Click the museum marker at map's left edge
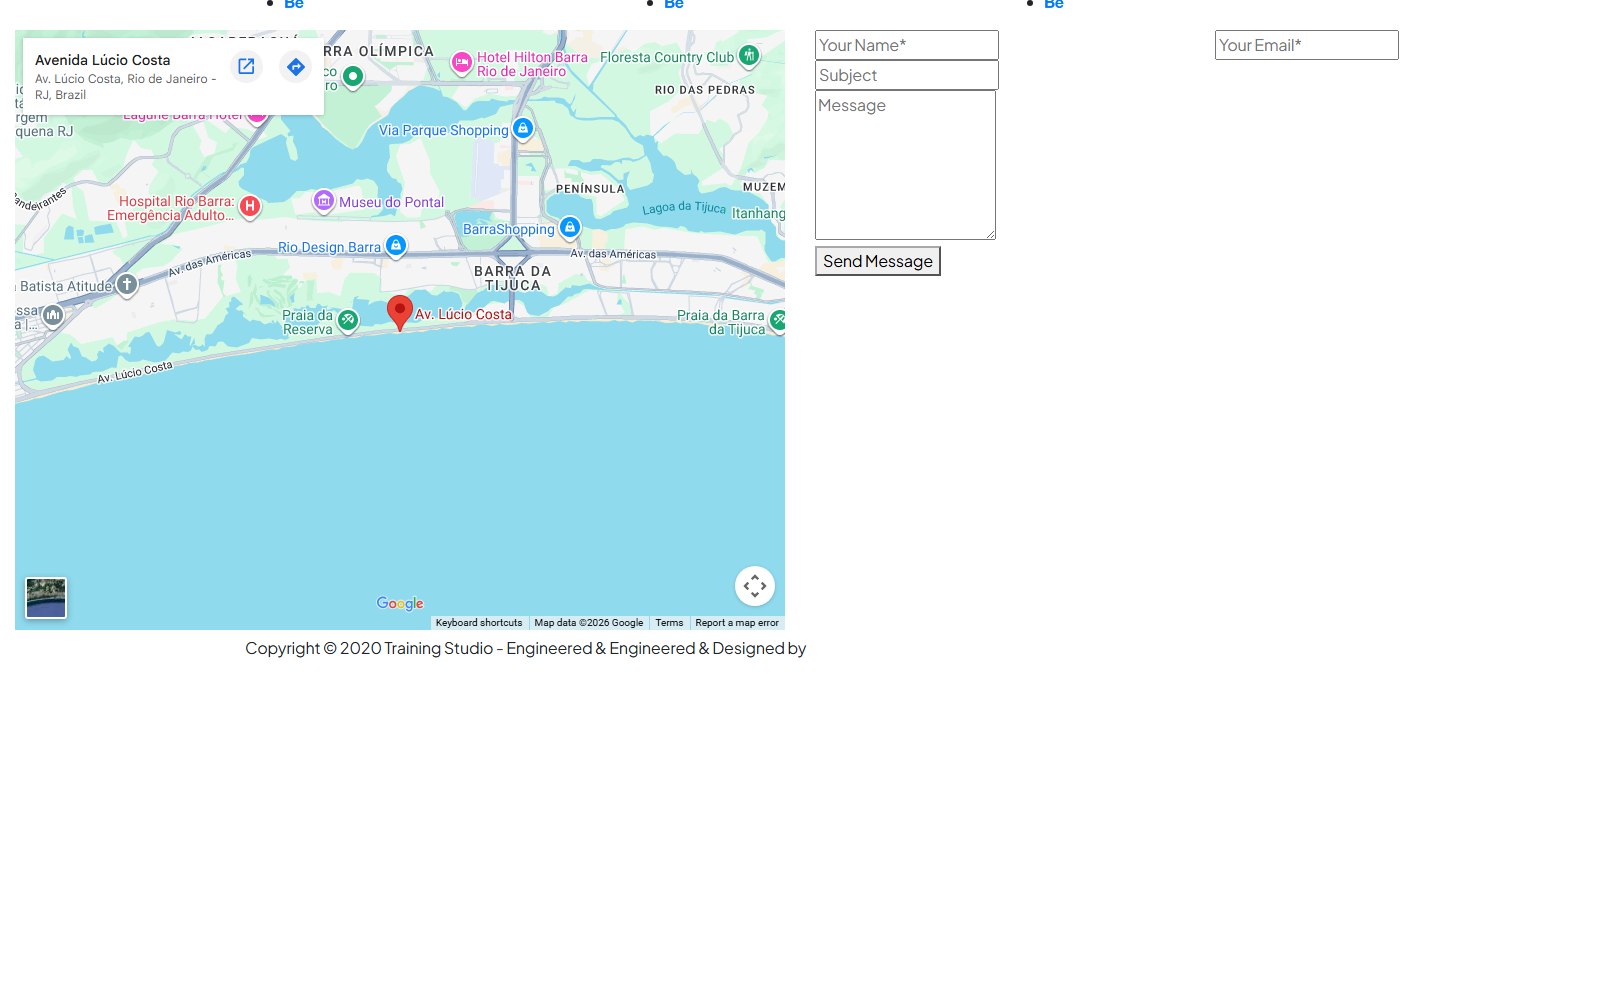 [53, 316]
